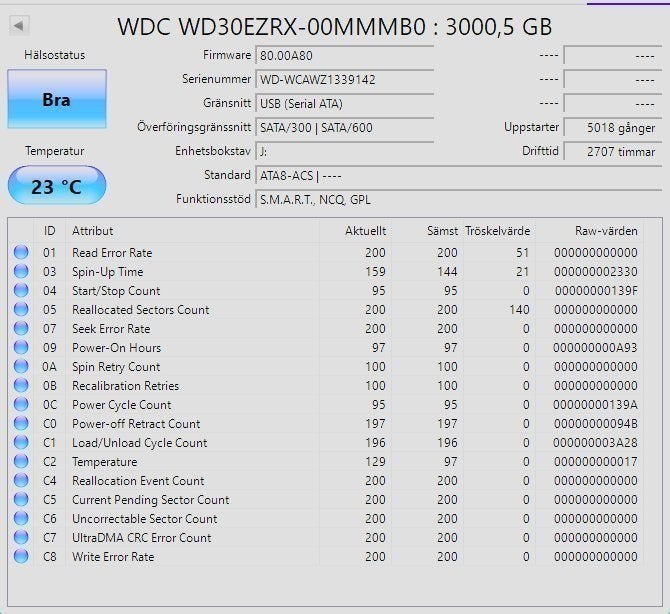670x614 pixels.
Task: Click status orb for Write Error Rate
Action: pyautogui.click(x=21, y=556)
